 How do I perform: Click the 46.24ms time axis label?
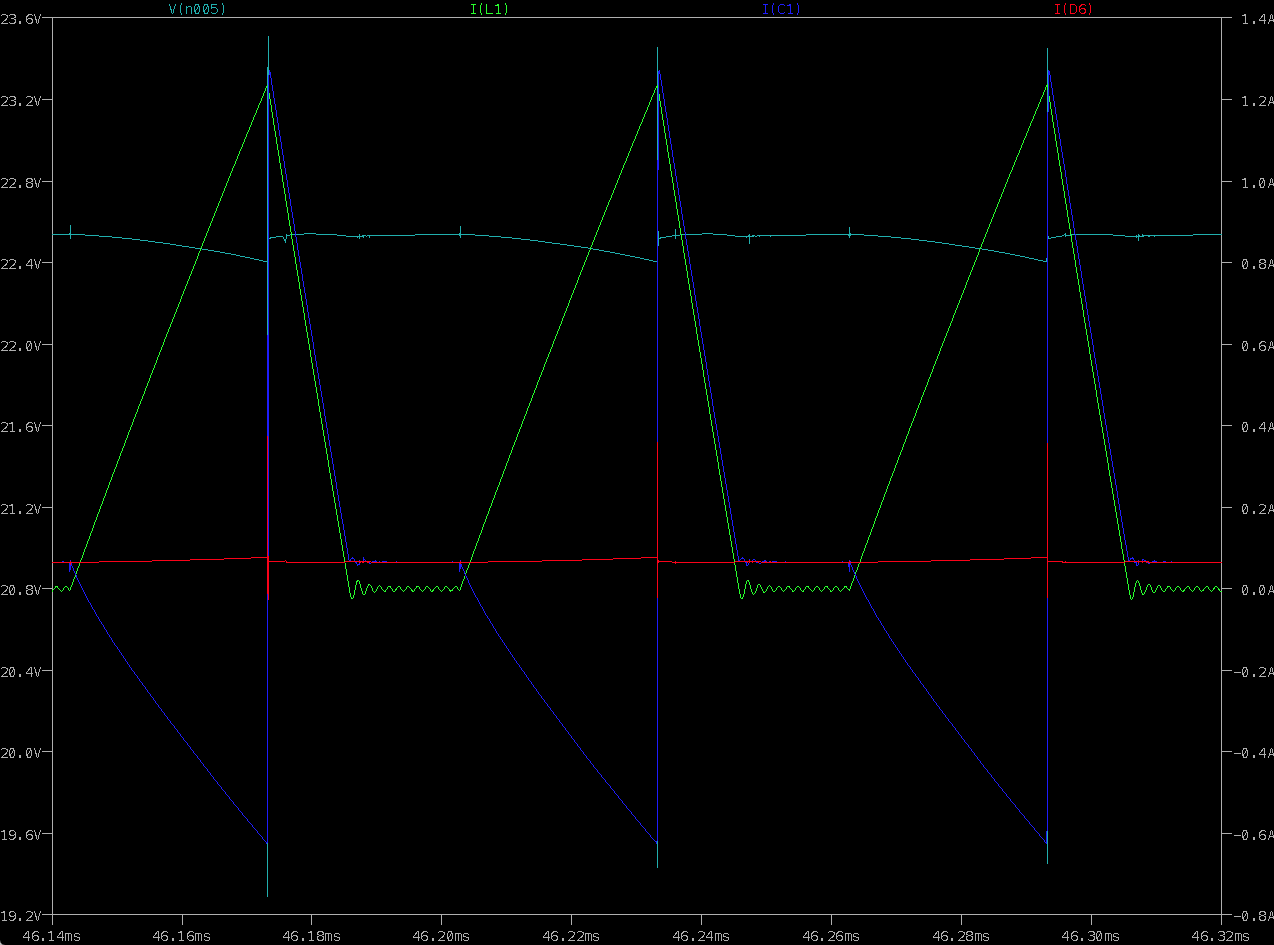(x=702, y=935)
